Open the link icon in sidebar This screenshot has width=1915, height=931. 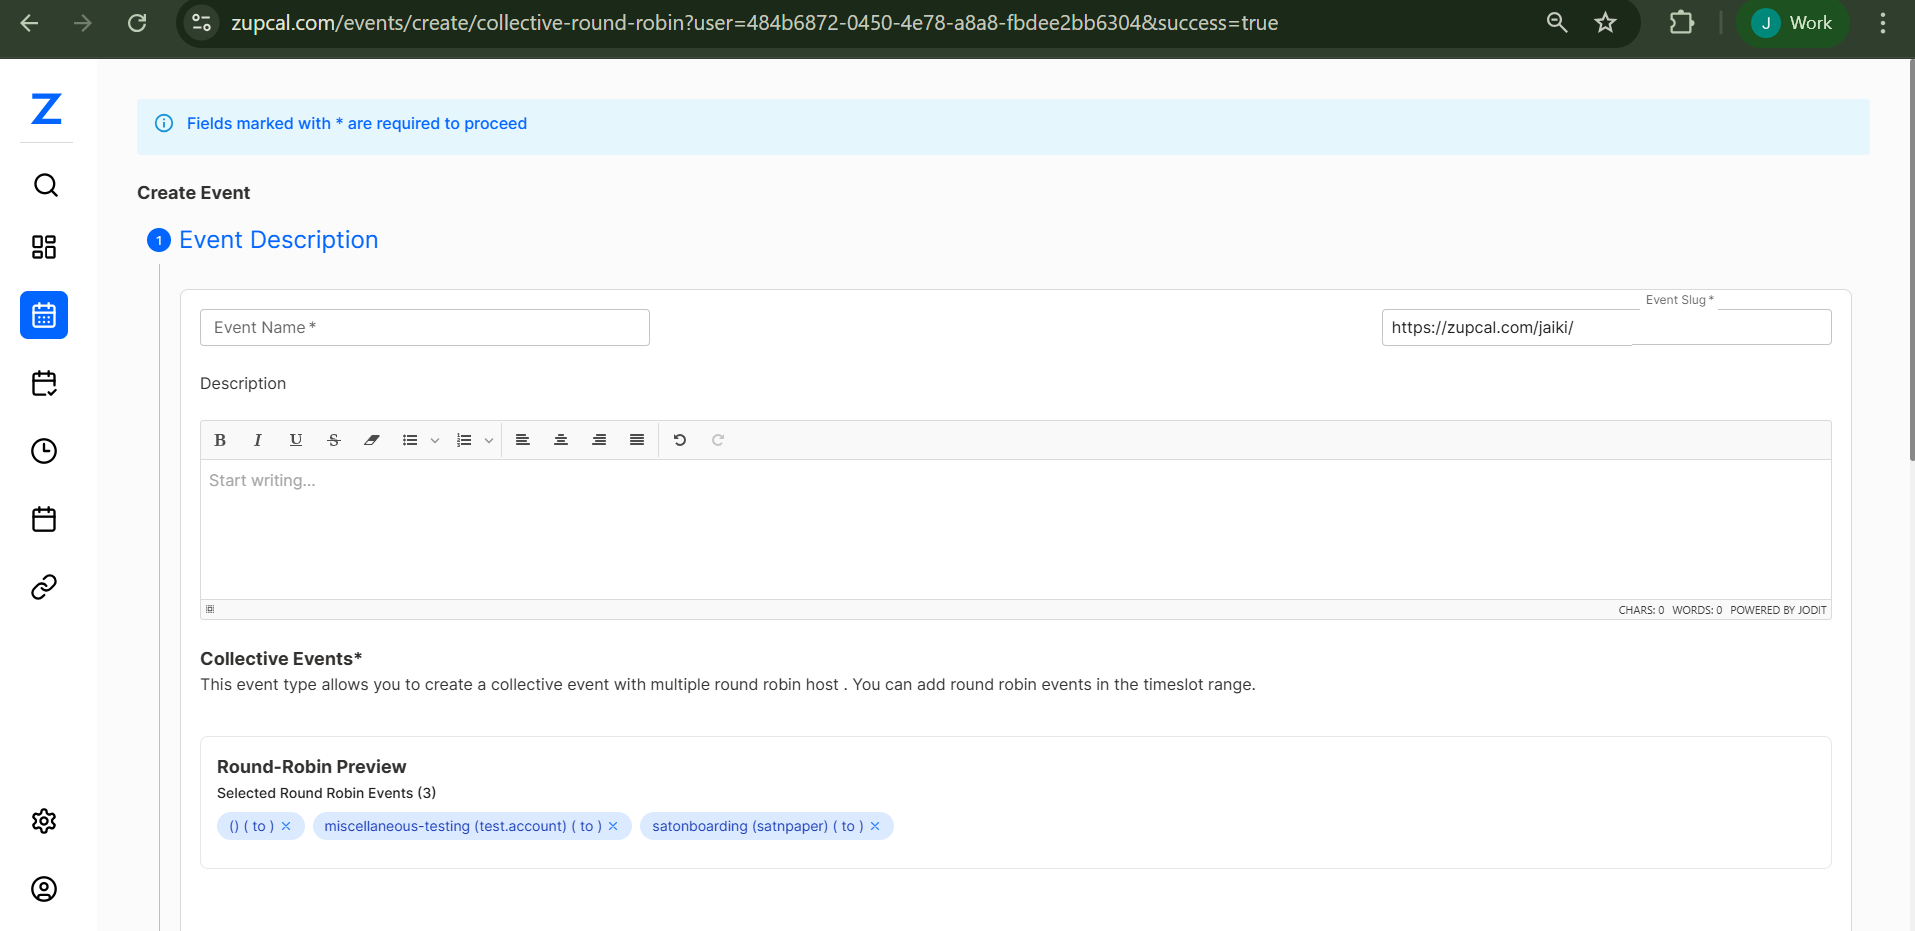tap(44, 587)
